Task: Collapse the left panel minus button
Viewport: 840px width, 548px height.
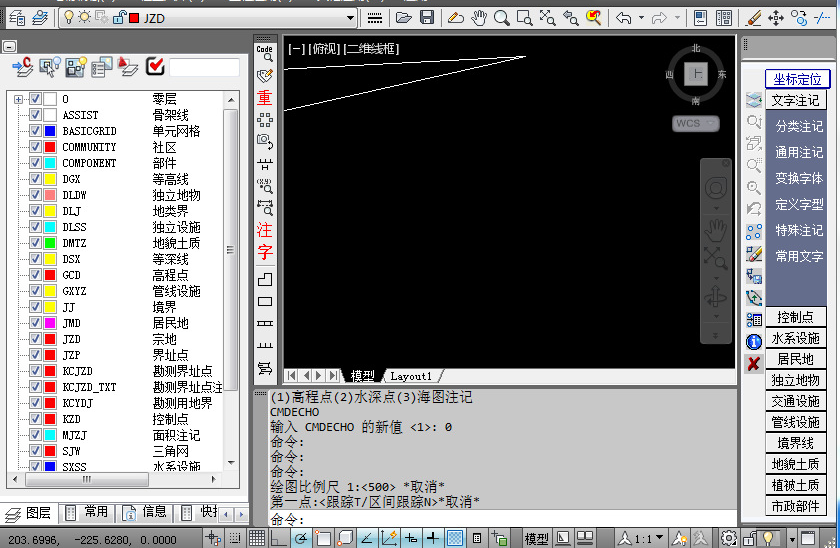Action: (x=10, y=47)
